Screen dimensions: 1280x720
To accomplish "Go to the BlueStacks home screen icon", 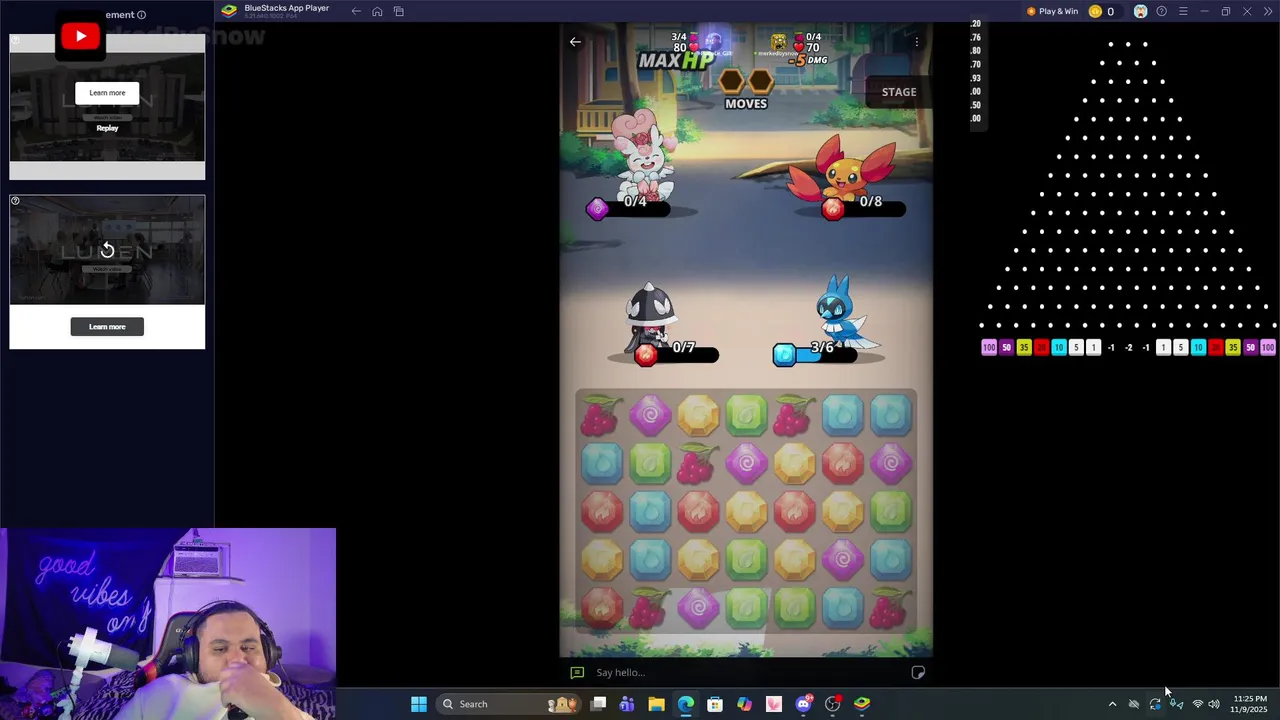I will click(377, 11).
